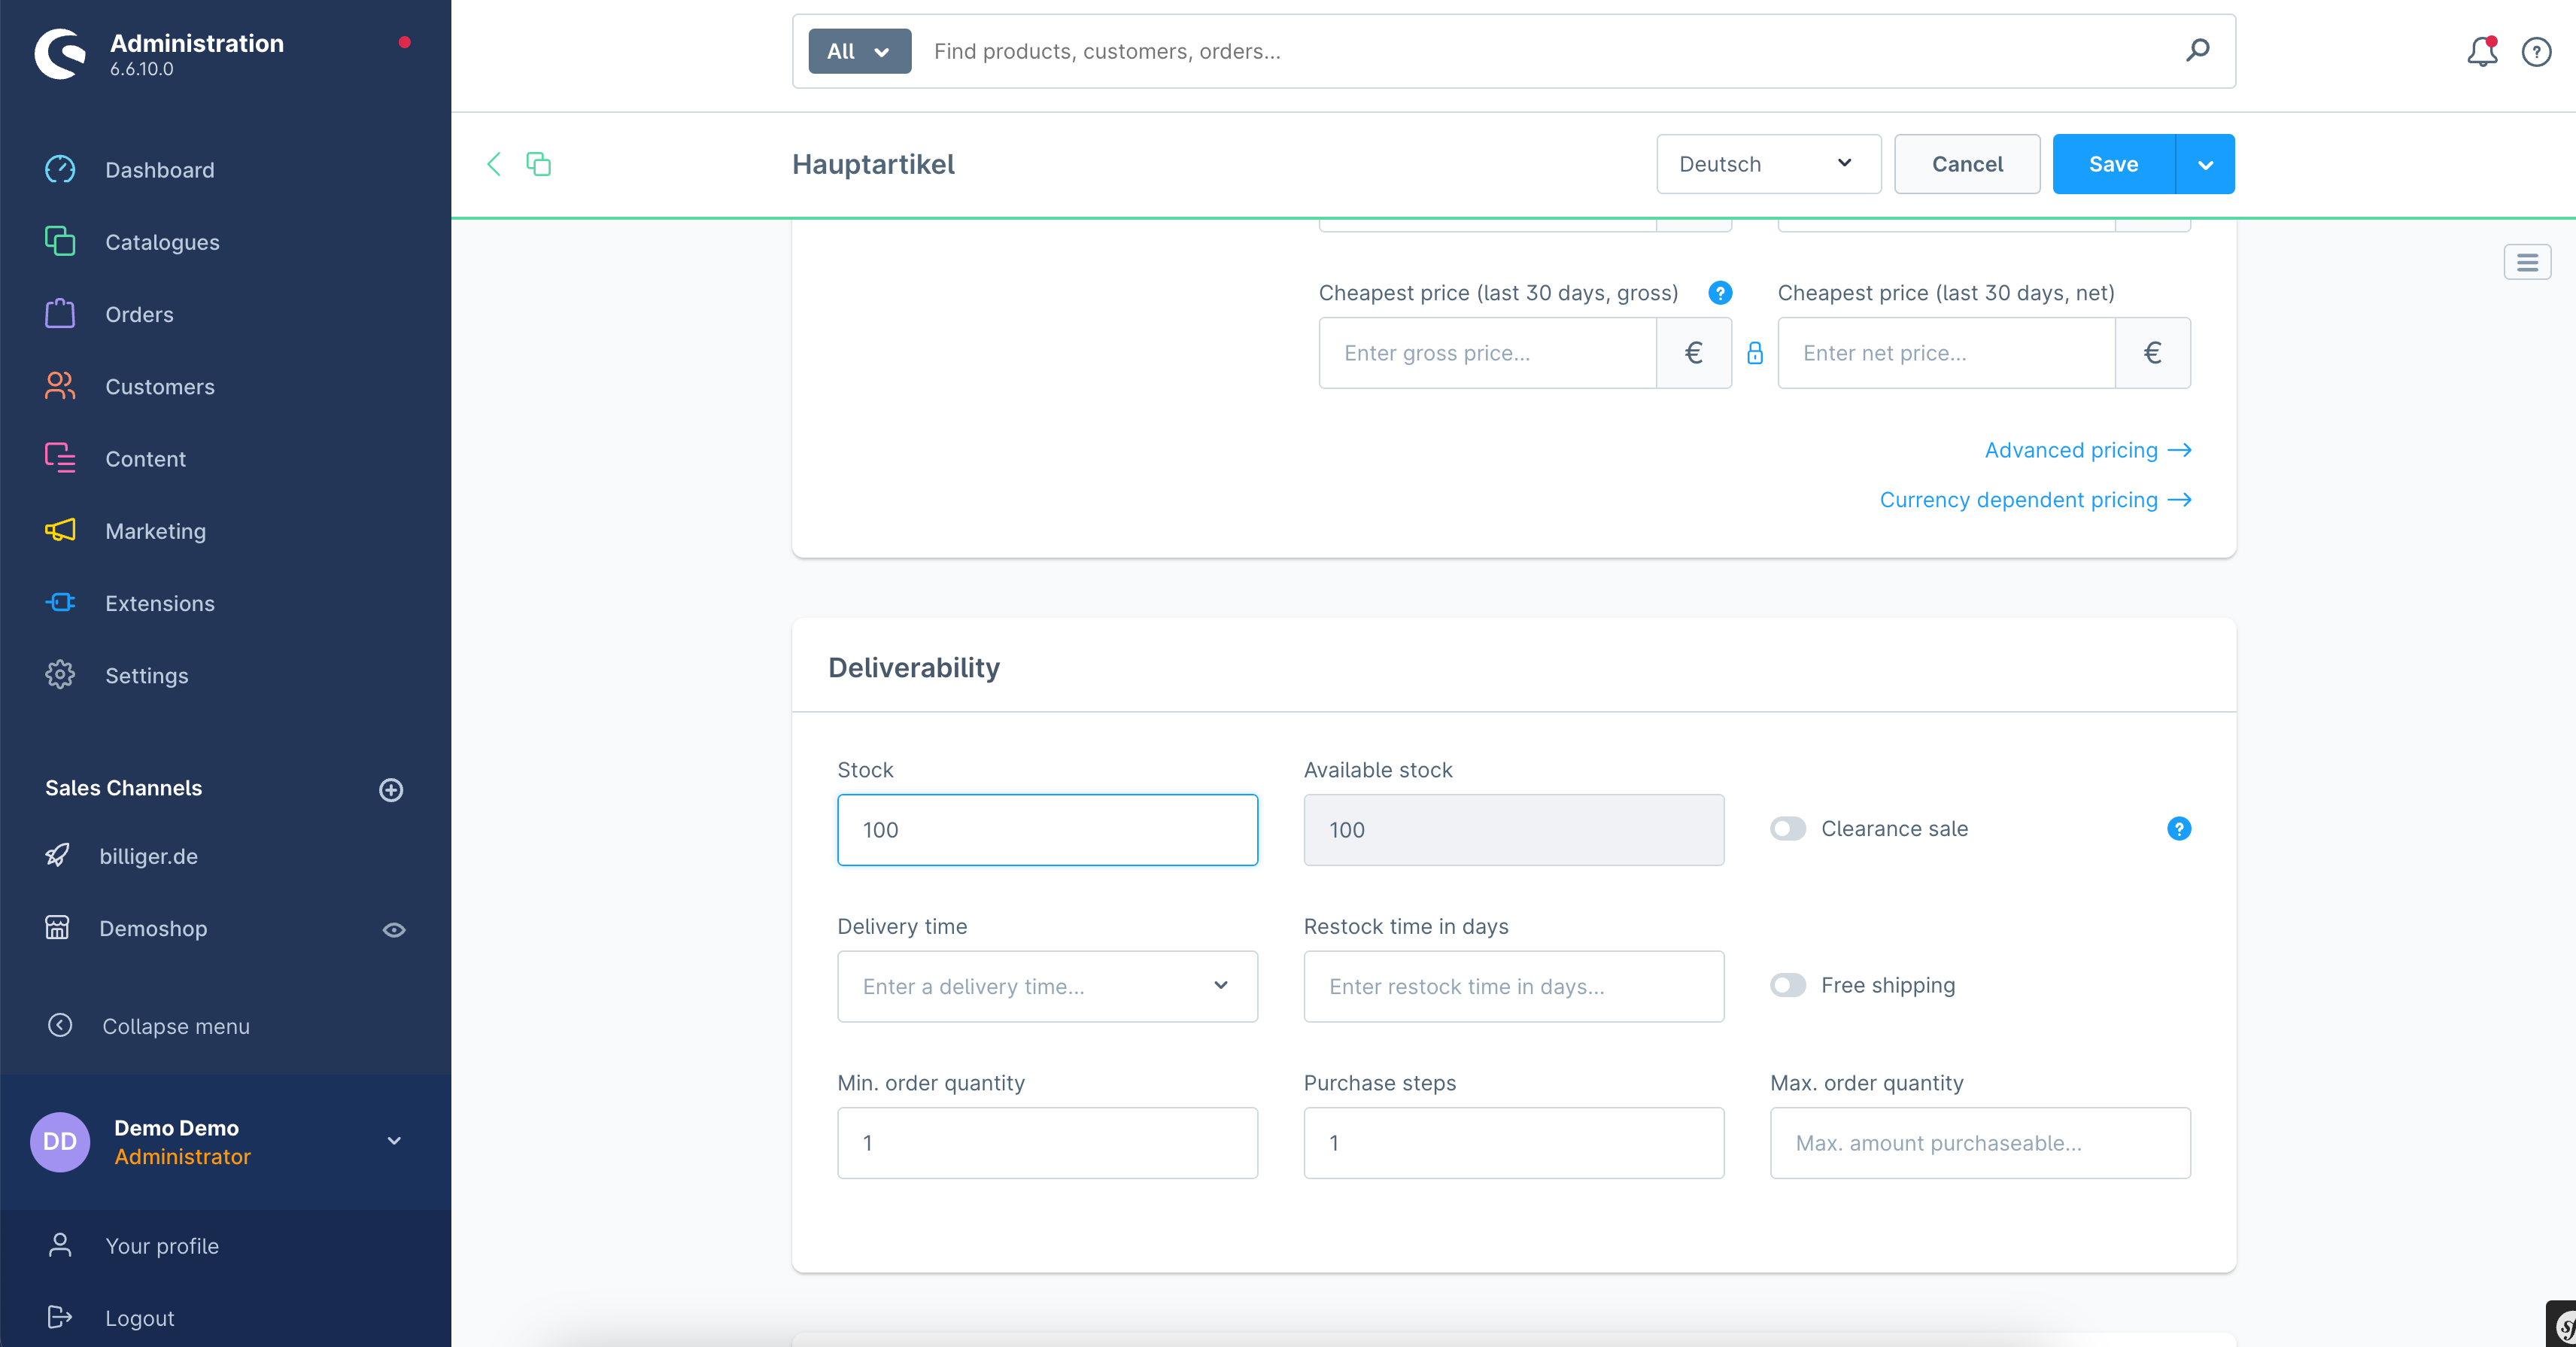Click the Euro symbol of gross price

pos(1694,353)
